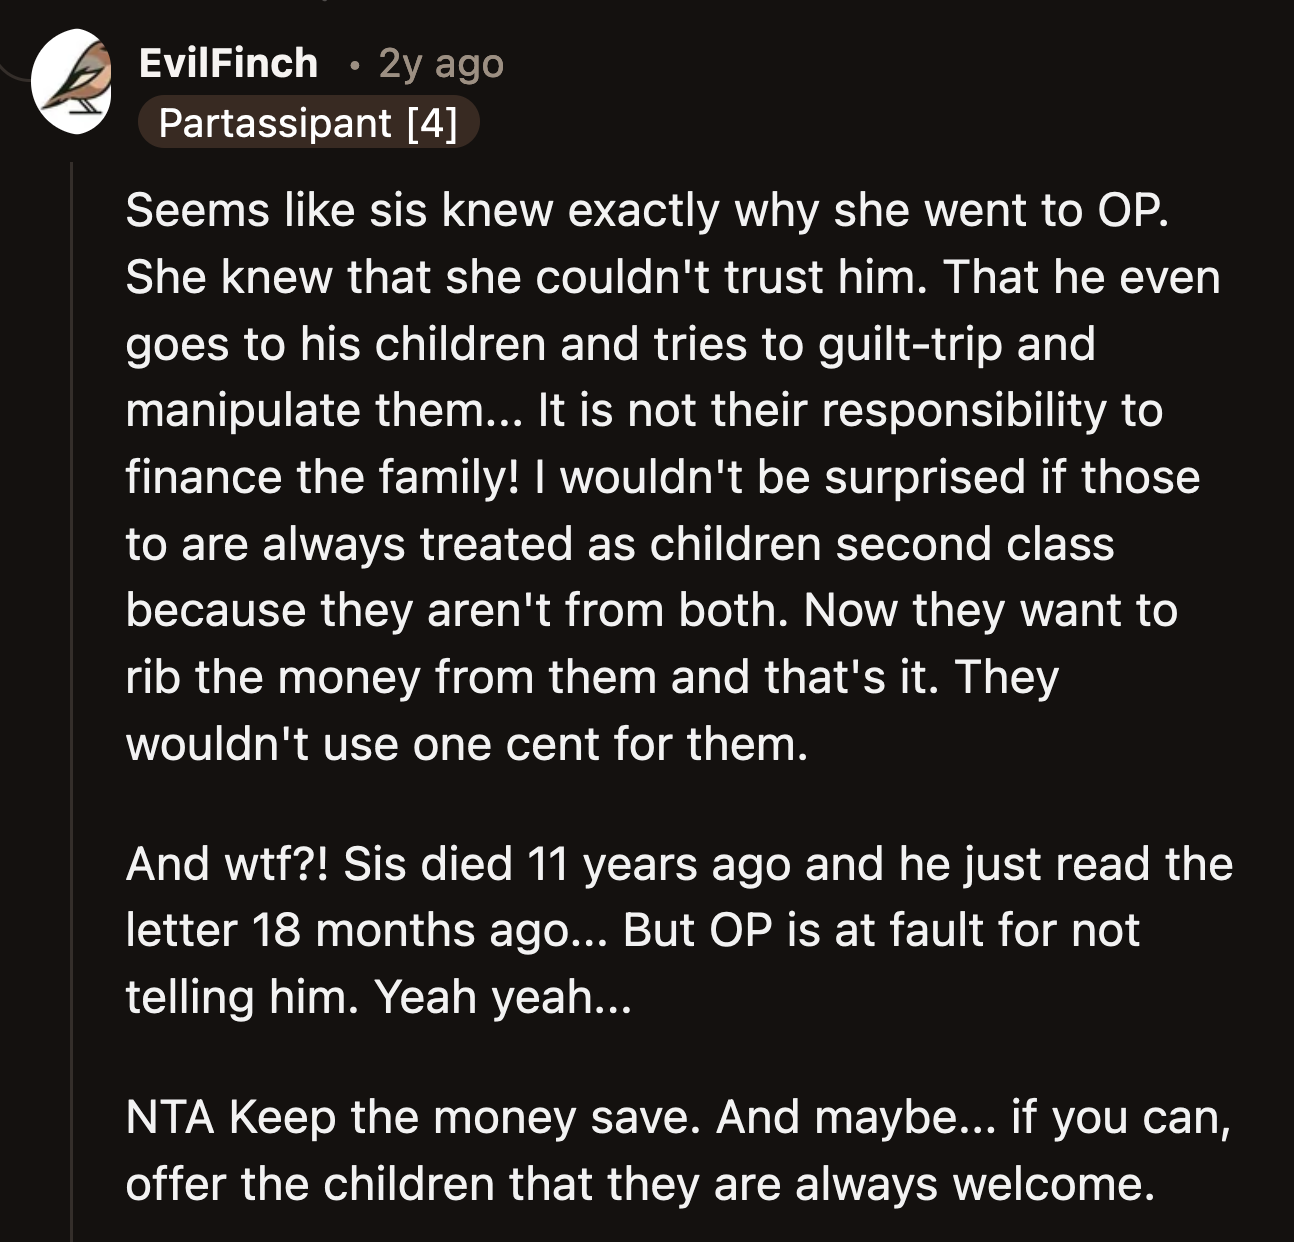Collapse the comment using the vertical thread line
Screen dimensions: 1294x1242
(x=72, y=700)
